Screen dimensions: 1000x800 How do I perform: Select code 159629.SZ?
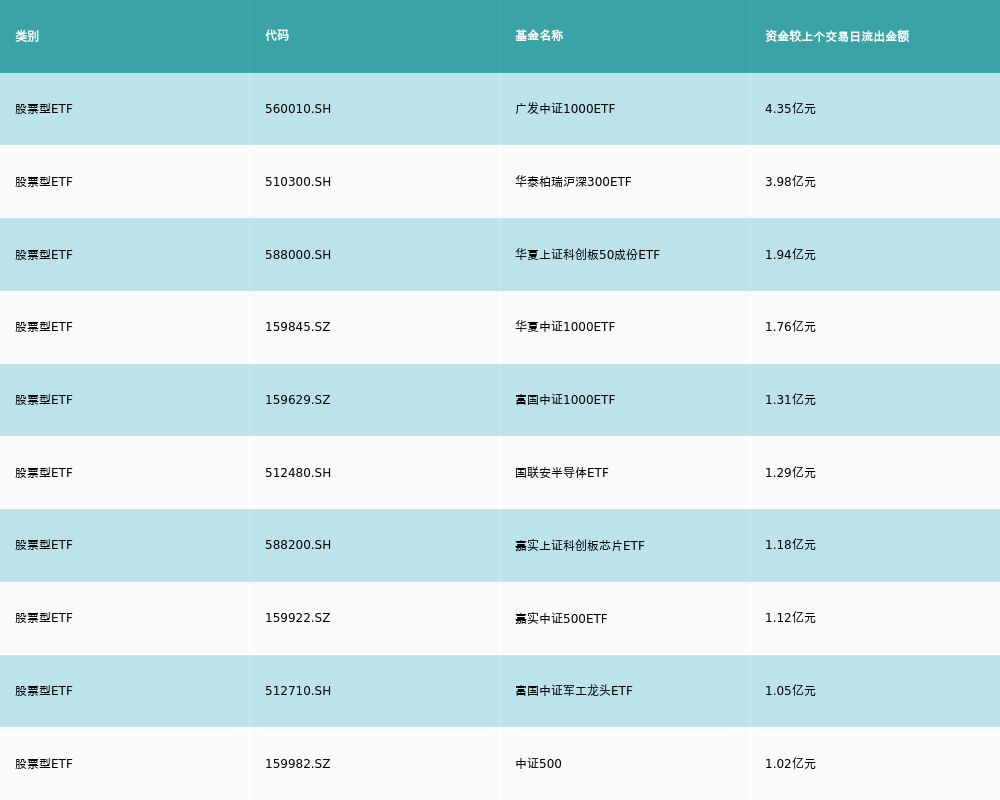298,400
